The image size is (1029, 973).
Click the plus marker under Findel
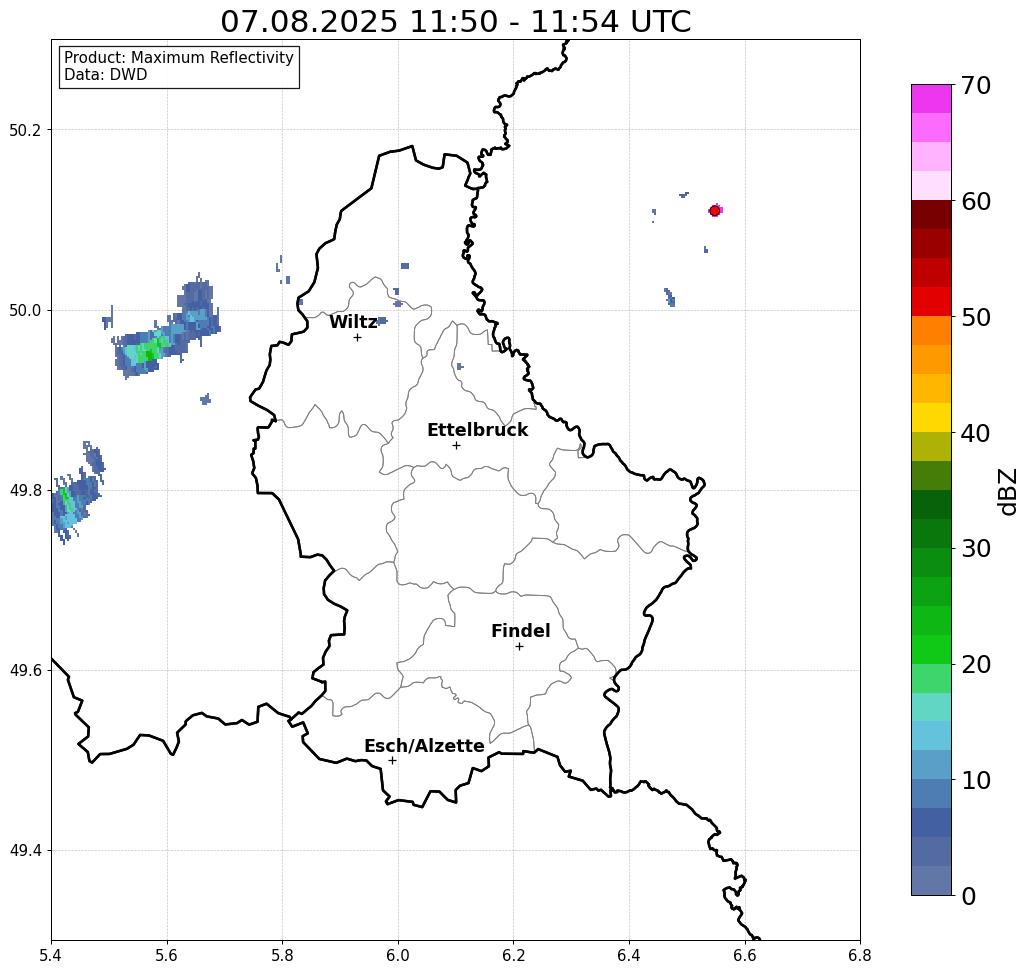[519, 646]
